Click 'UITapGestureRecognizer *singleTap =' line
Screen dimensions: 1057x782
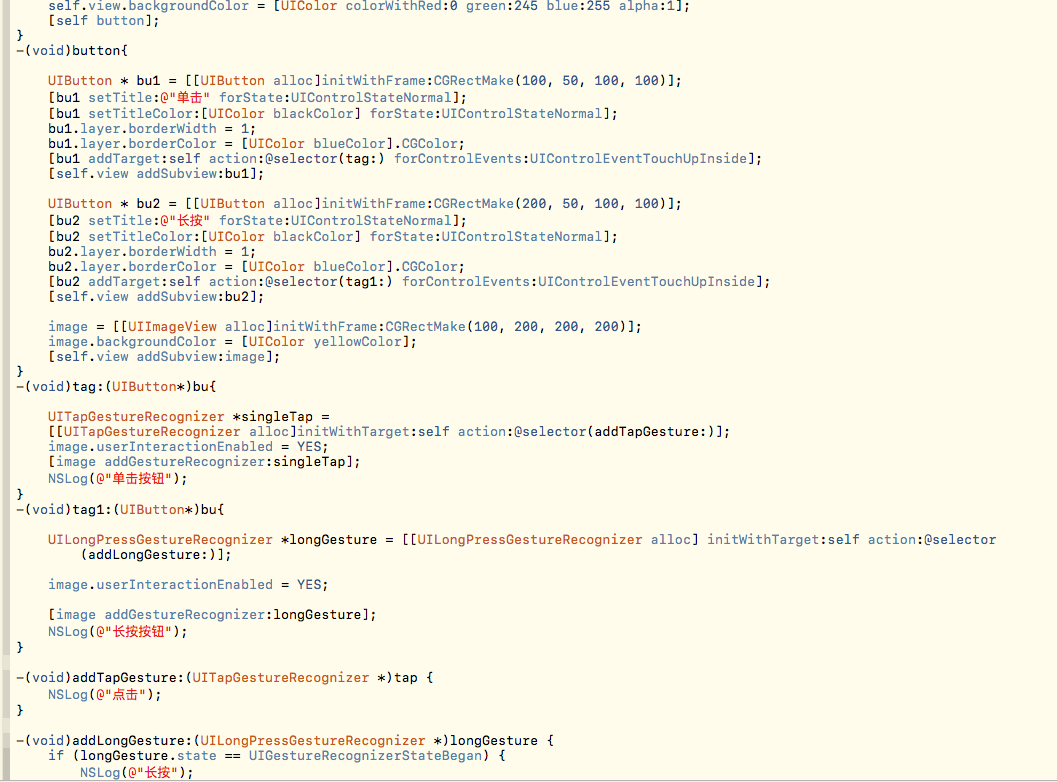[189, 417]
